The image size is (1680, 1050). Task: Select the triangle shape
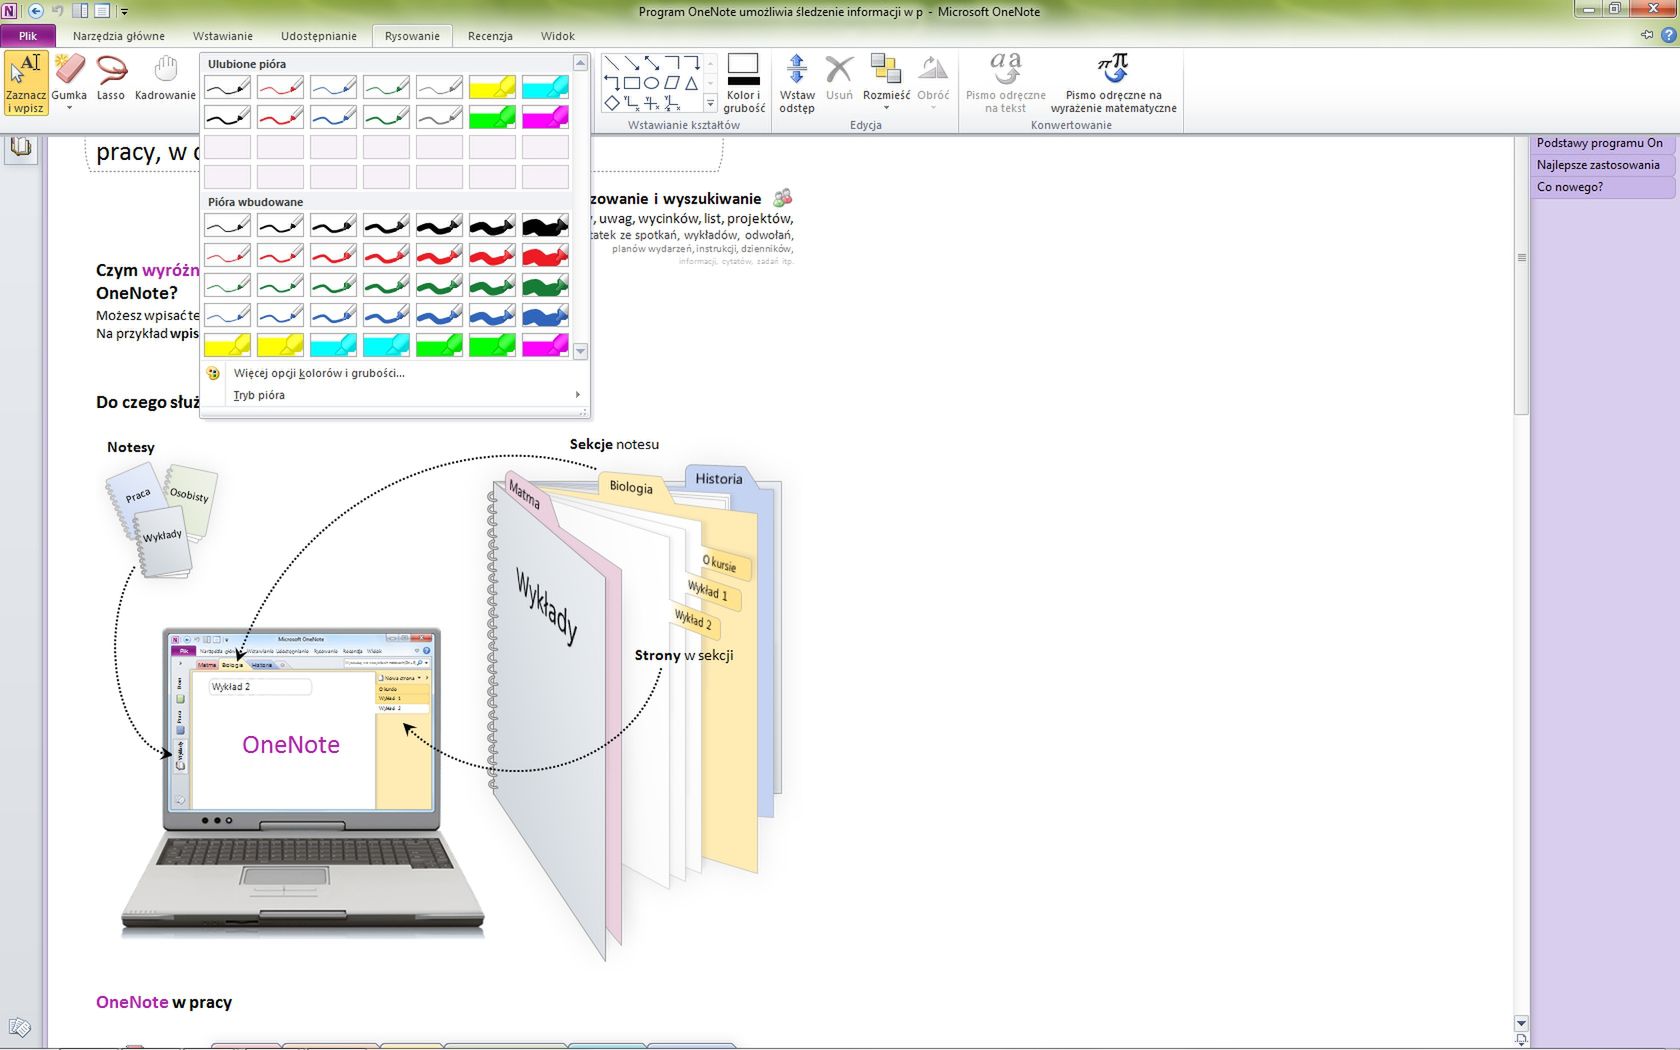click(x=691, y=83)
